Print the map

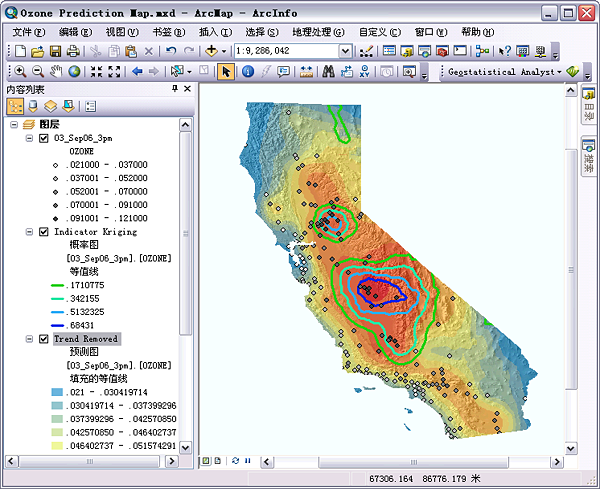click(x=73, y=51)
